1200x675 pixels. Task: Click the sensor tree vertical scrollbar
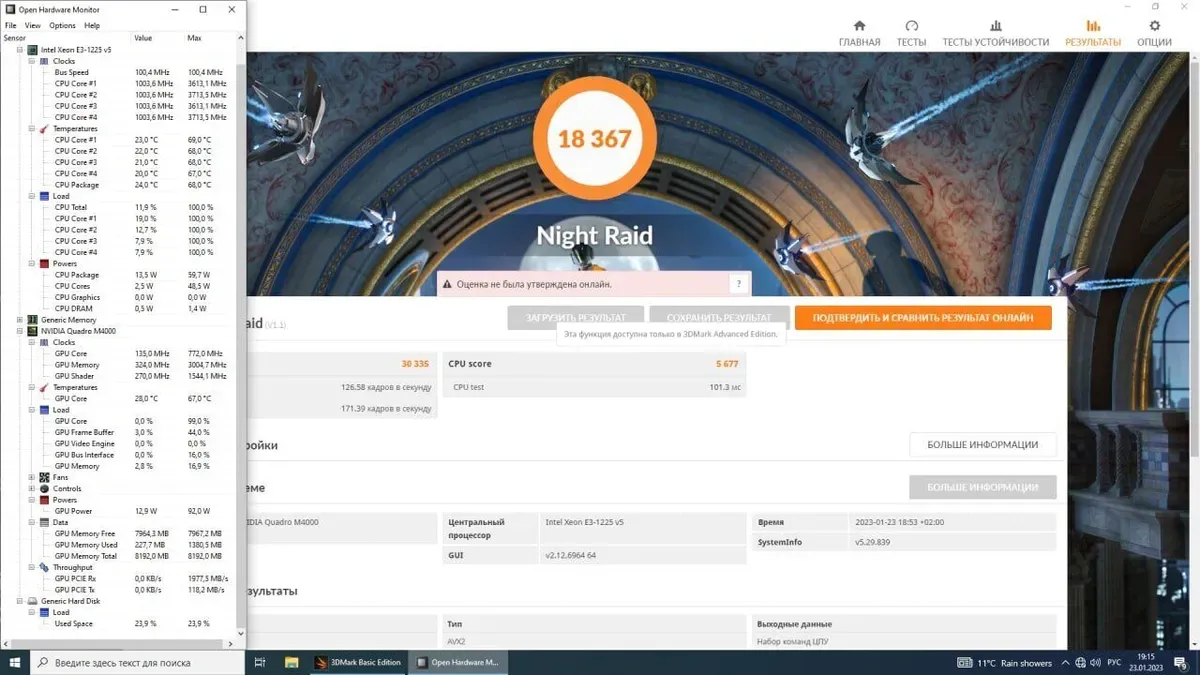coord(240,300)
